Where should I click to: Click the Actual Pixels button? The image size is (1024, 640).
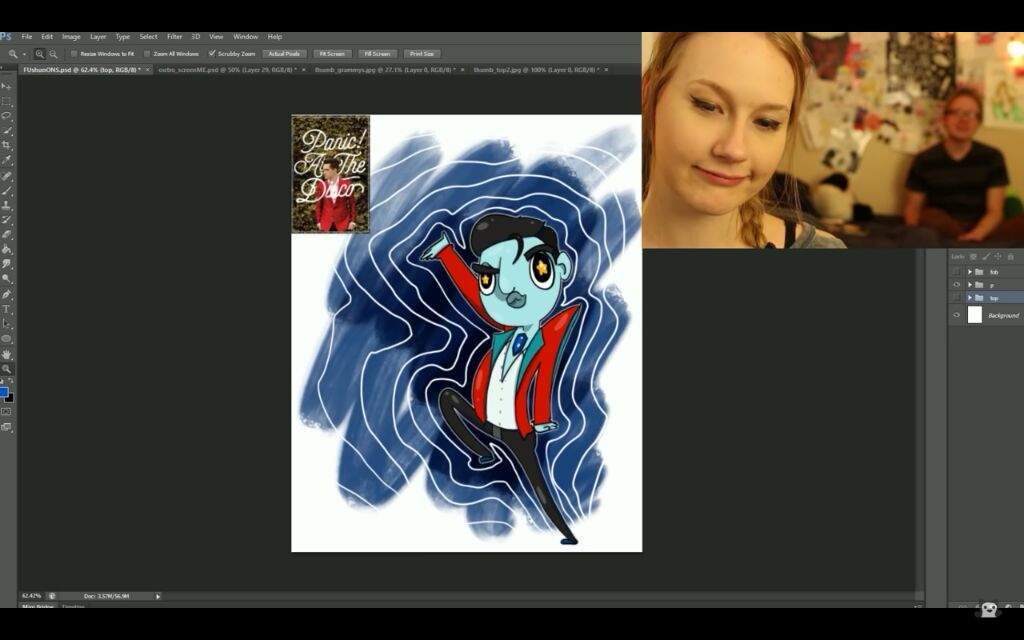pyautogui.click(x=284, y=54)
